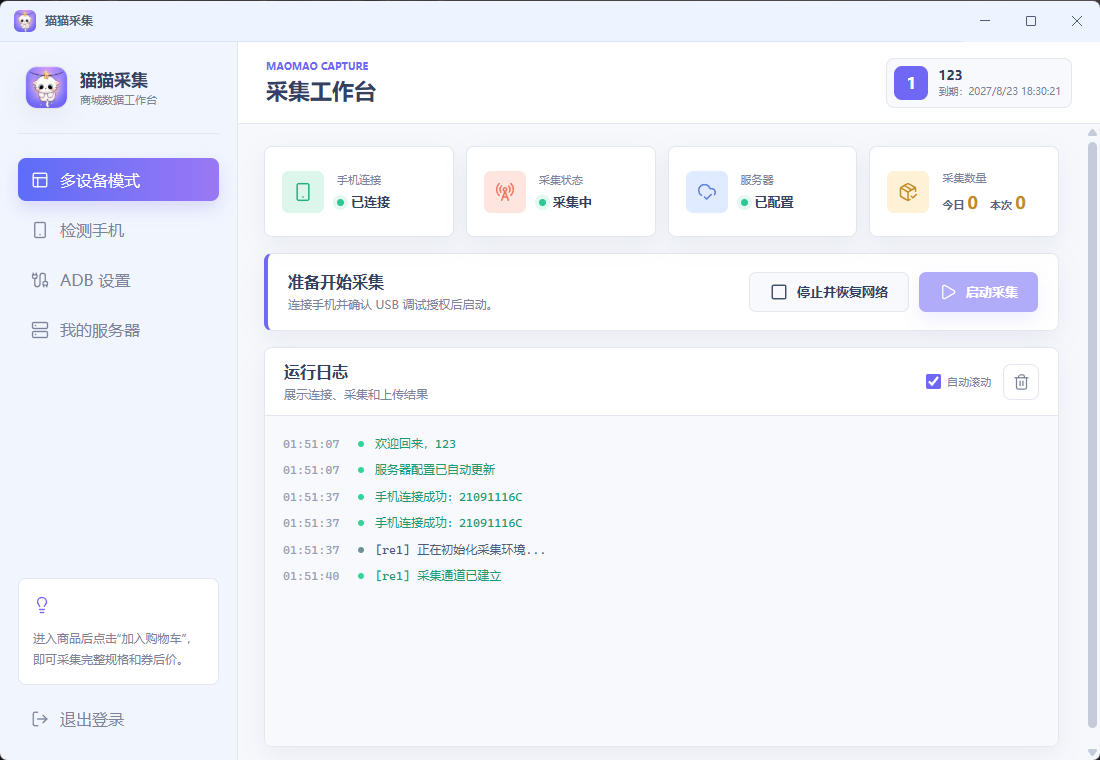
Task: Click the 采集状态 antenna signal icon
Action: [505, 192]
